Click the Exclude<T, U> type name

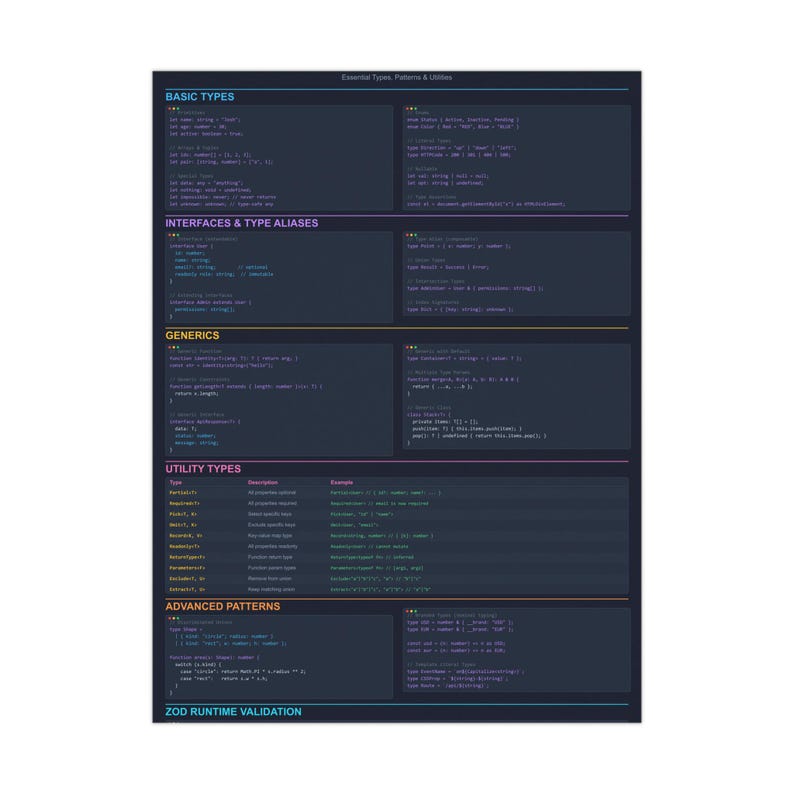click(x=187, y=579)
